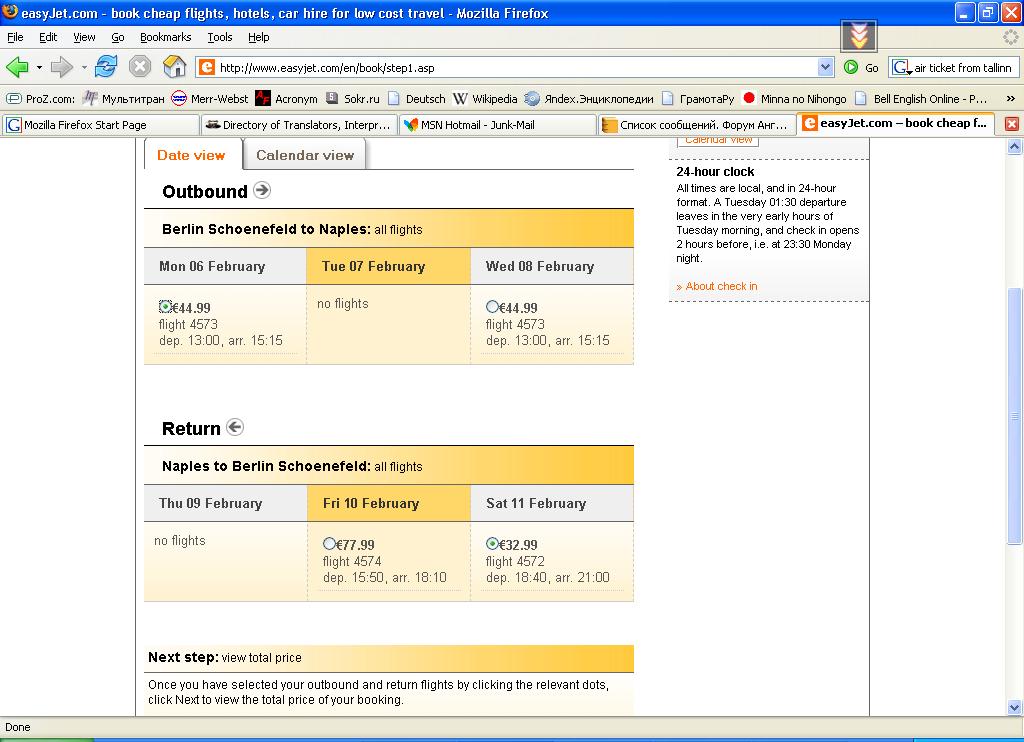Click the page scrollbar up arrow

(1014, 147)
